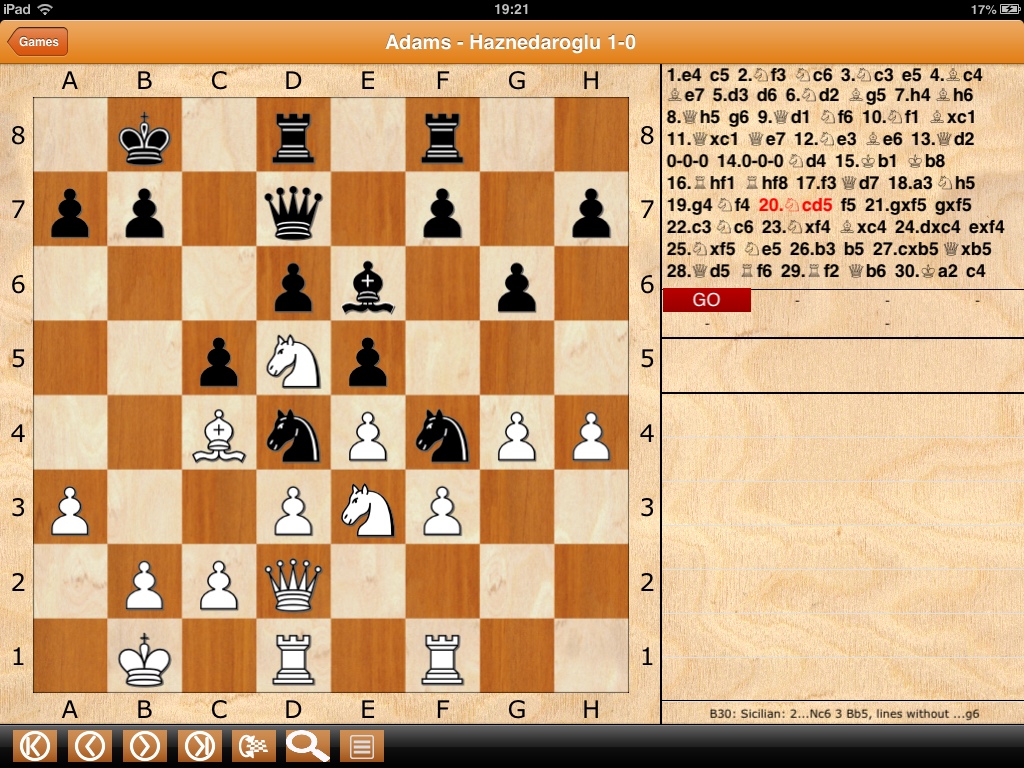Select the white knight on d5

[293, 360]
